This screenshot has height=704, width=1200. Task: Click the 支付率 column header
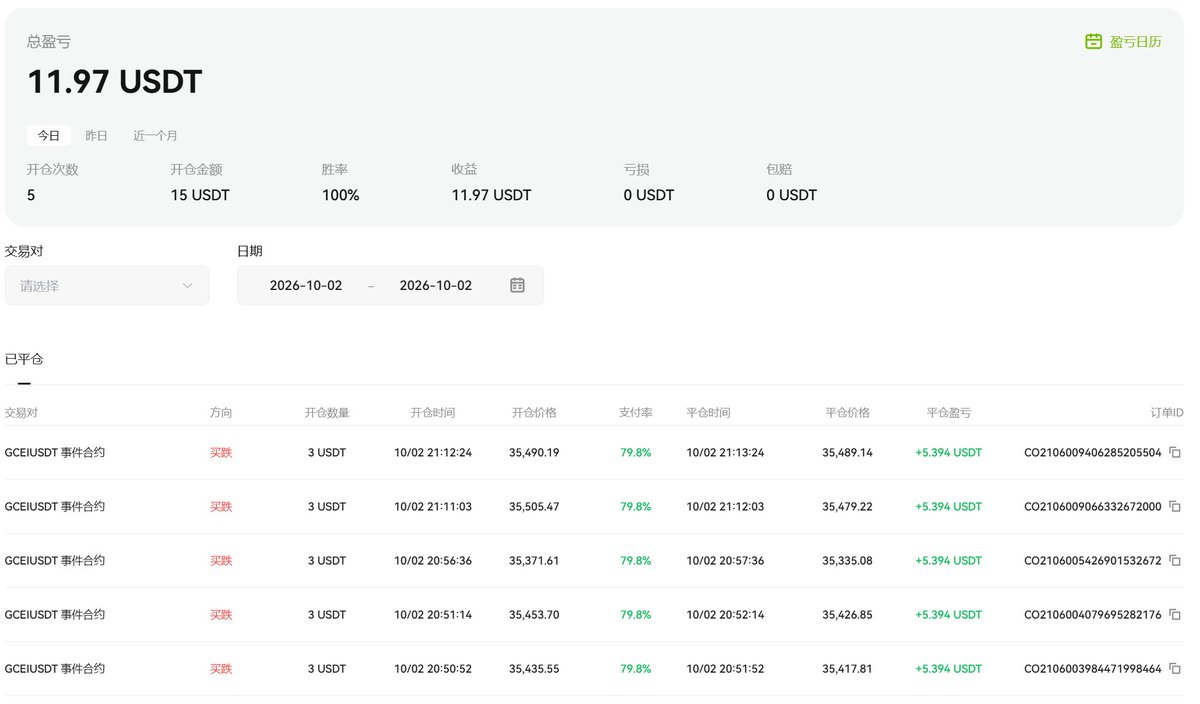tap(636, 412)
